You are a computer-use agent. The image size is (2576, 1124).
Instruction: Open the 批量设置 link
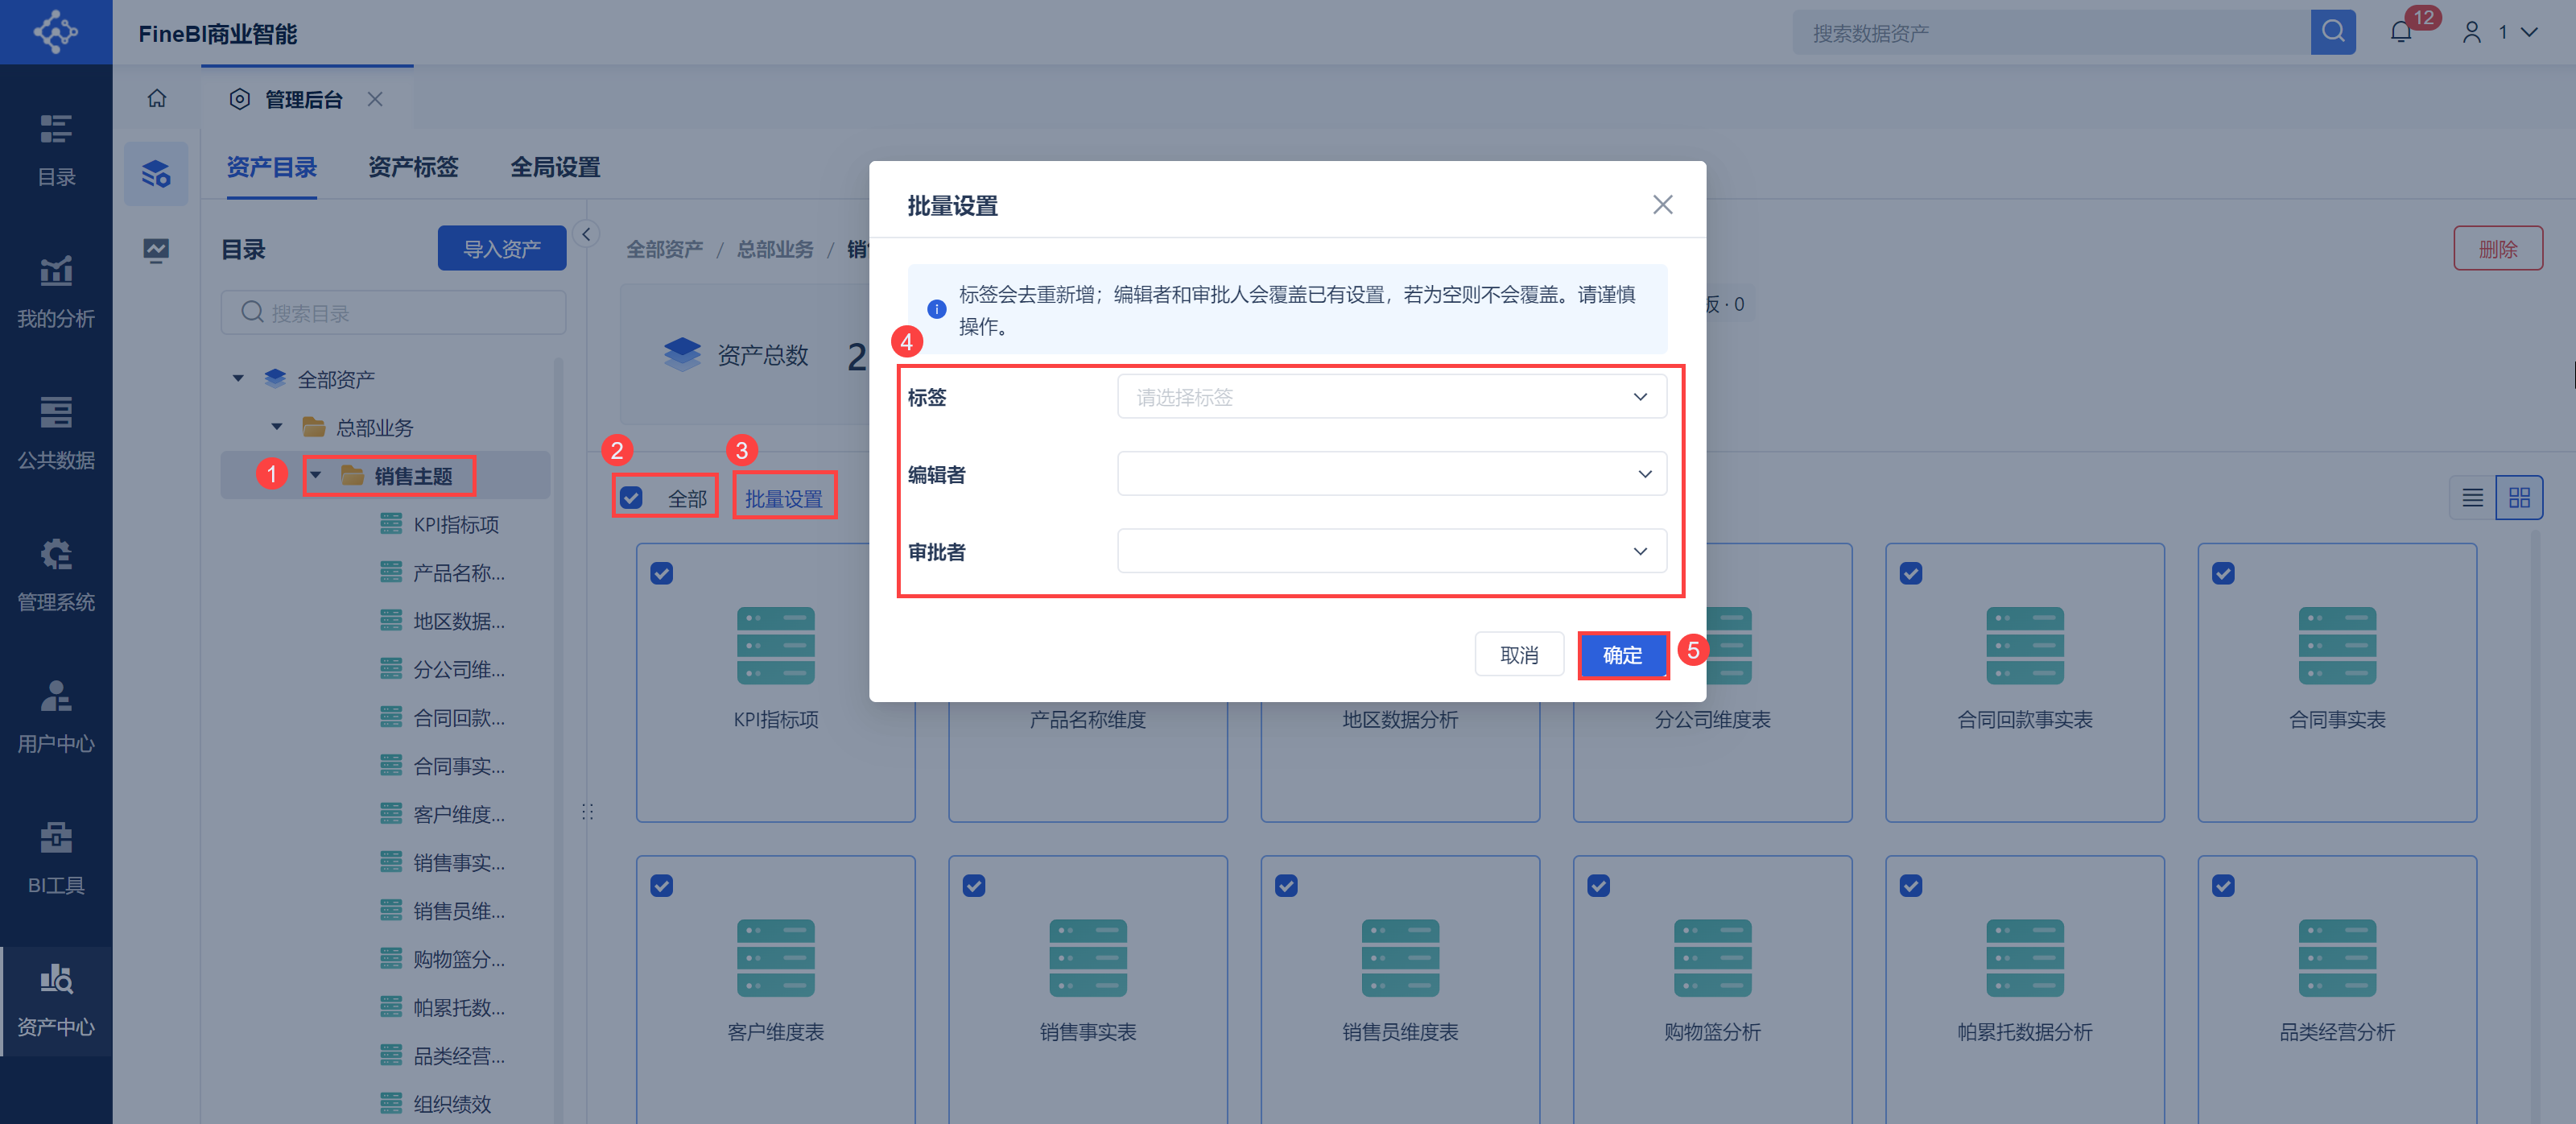click(783, 498)
